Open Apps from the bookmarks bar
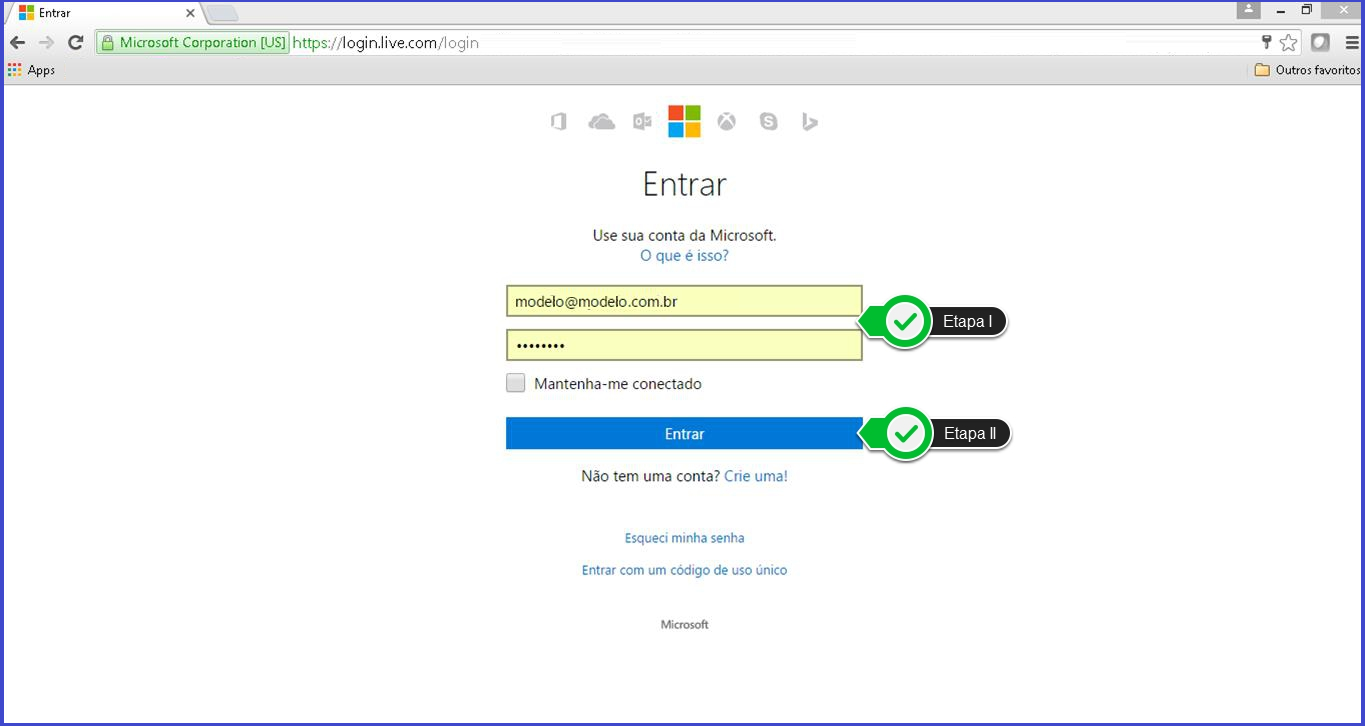The image size is (1365, 726). (x=31, y=70)
